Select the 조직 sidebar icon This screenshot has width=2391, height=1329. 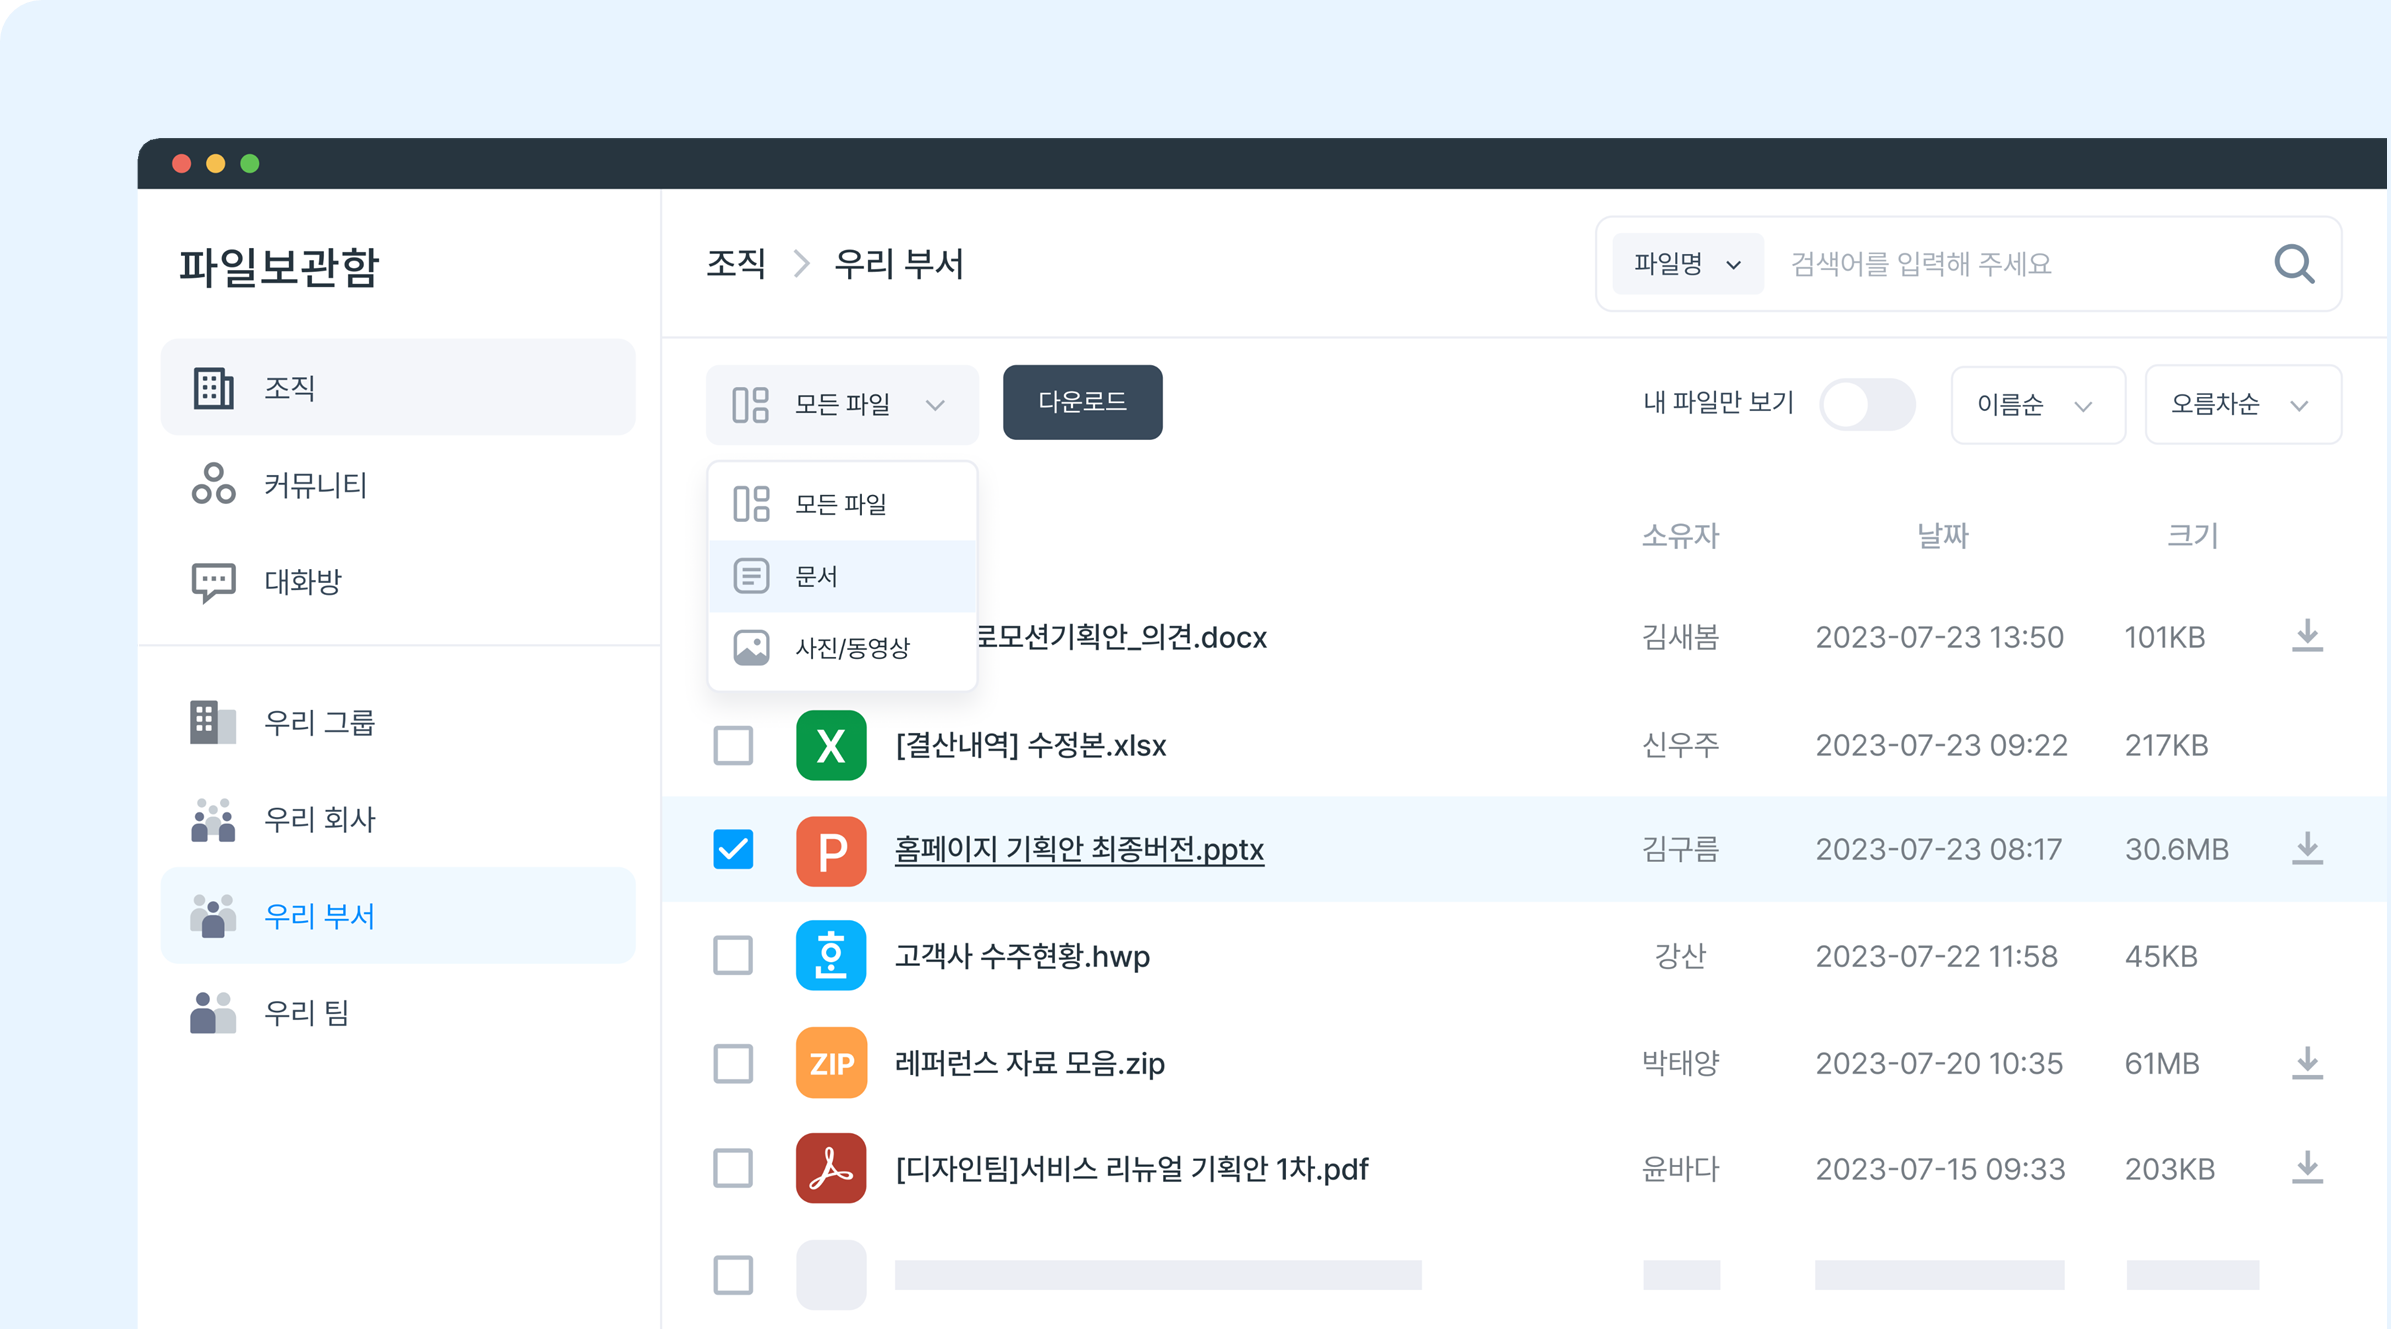point(213,387)
